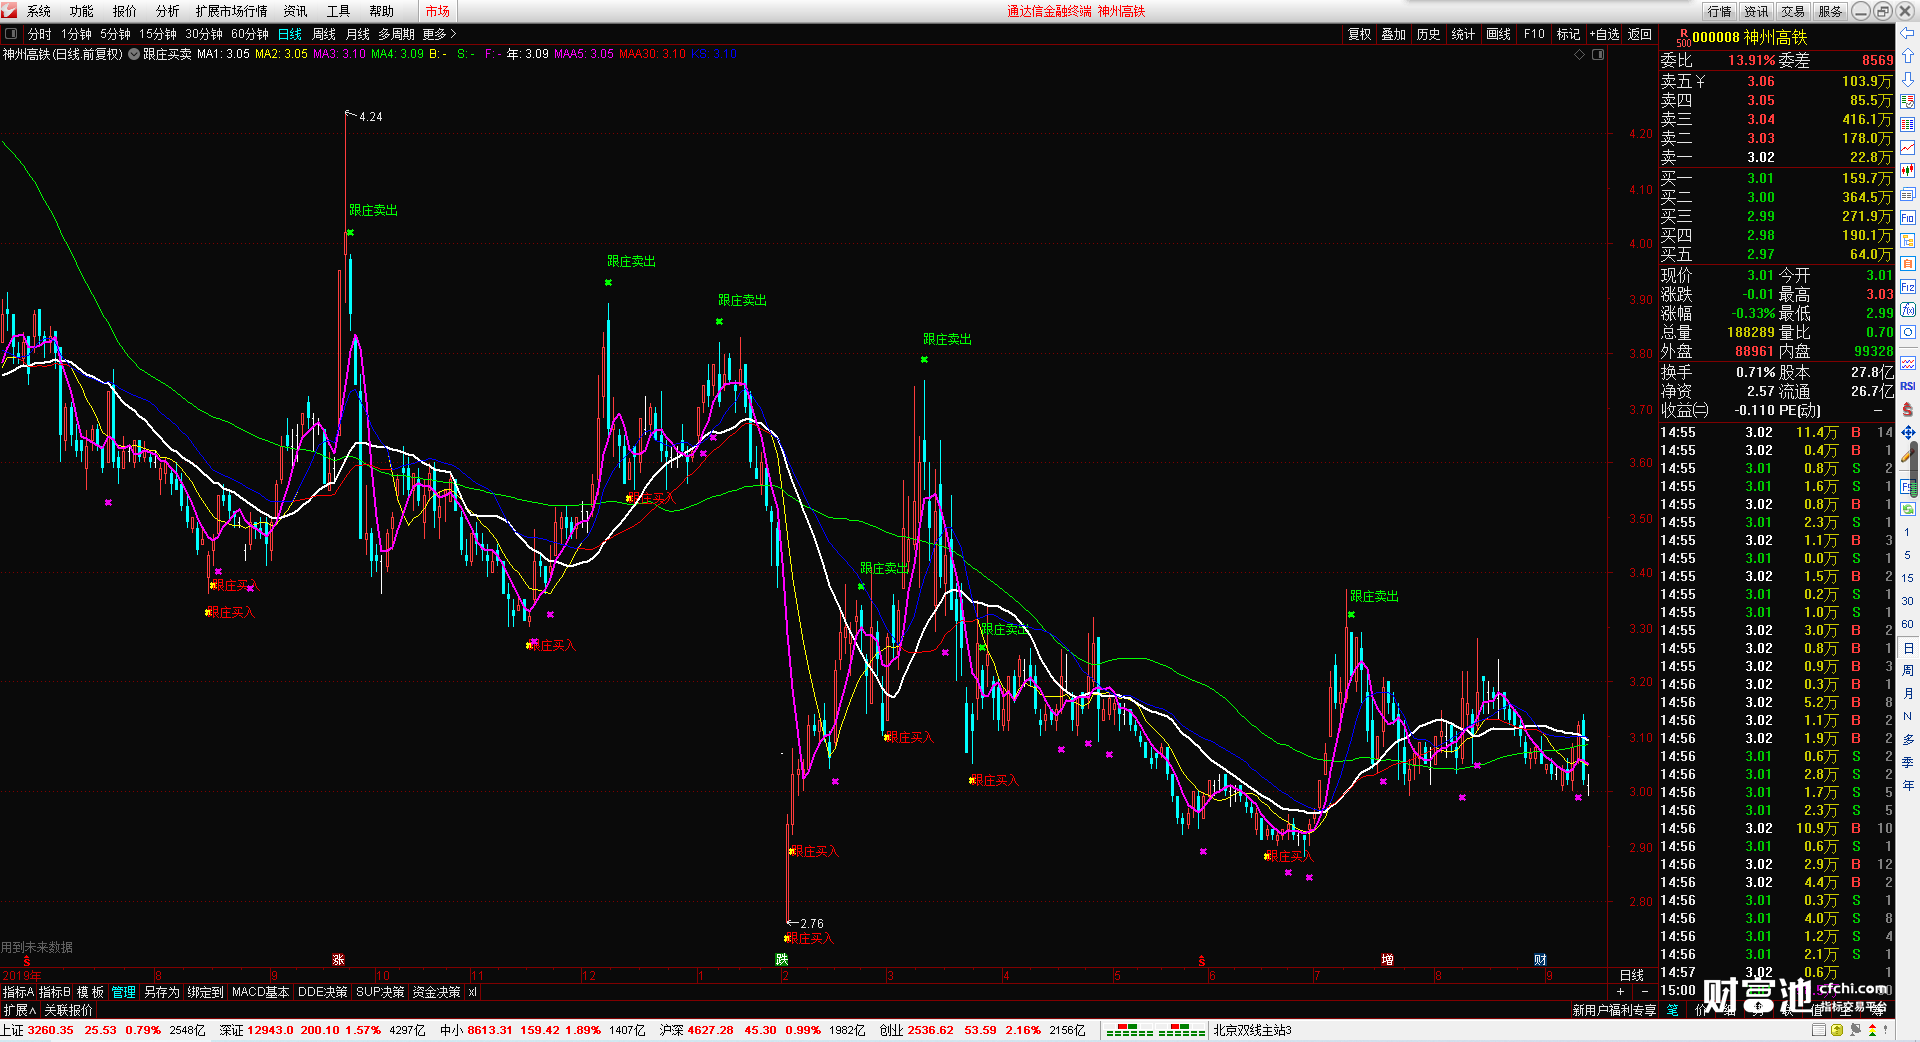The height and width of the screenshot is (1042, 1920).
Task: Click the 服务 service button
Action: pyautogui.click(x=1830, y=11)
